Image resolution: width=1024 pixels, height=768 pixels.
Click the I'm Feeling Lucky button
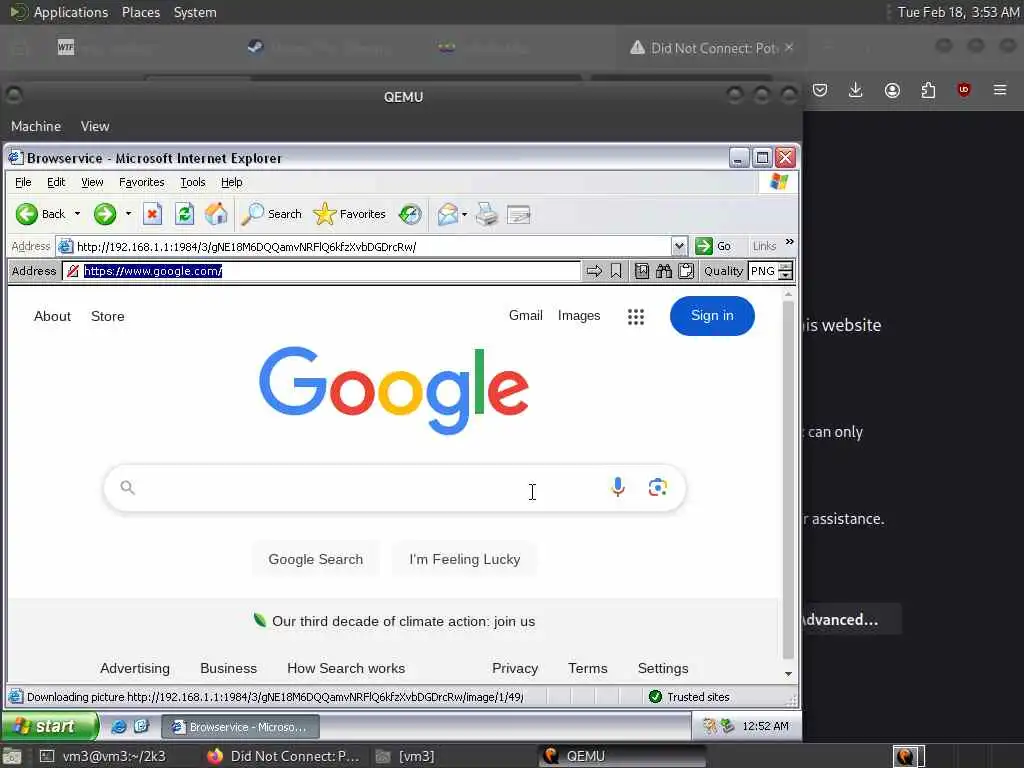(464, 559)
